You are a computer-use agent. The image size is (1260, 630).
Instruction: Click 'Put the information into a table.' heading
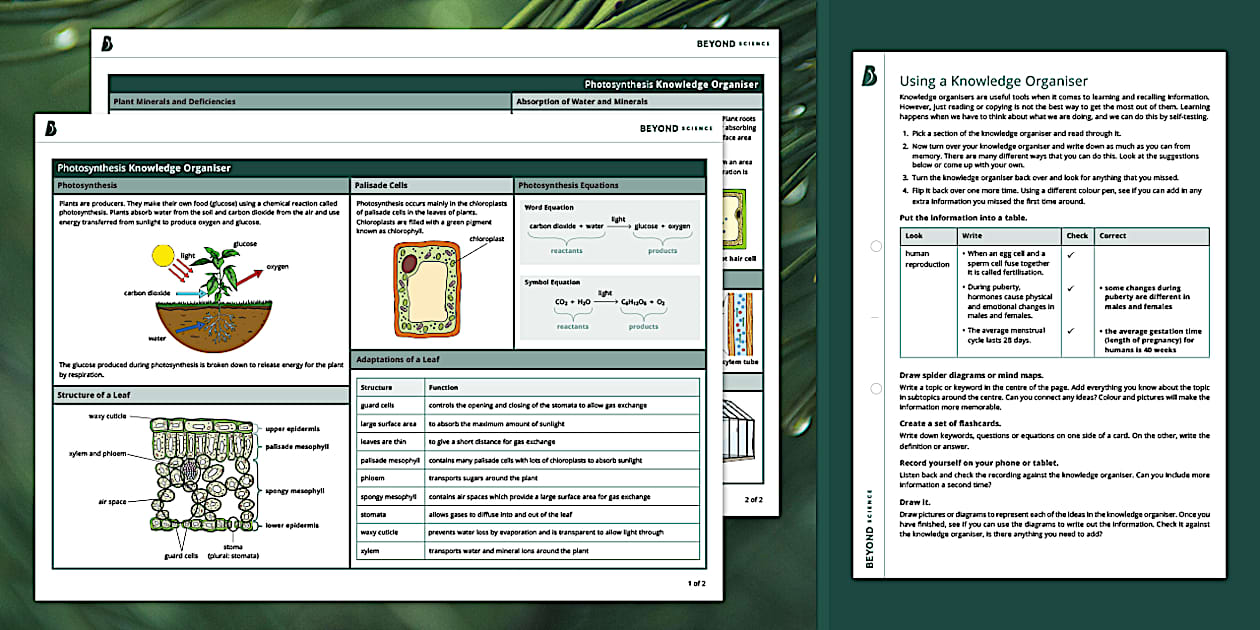[x=963, y=217]
